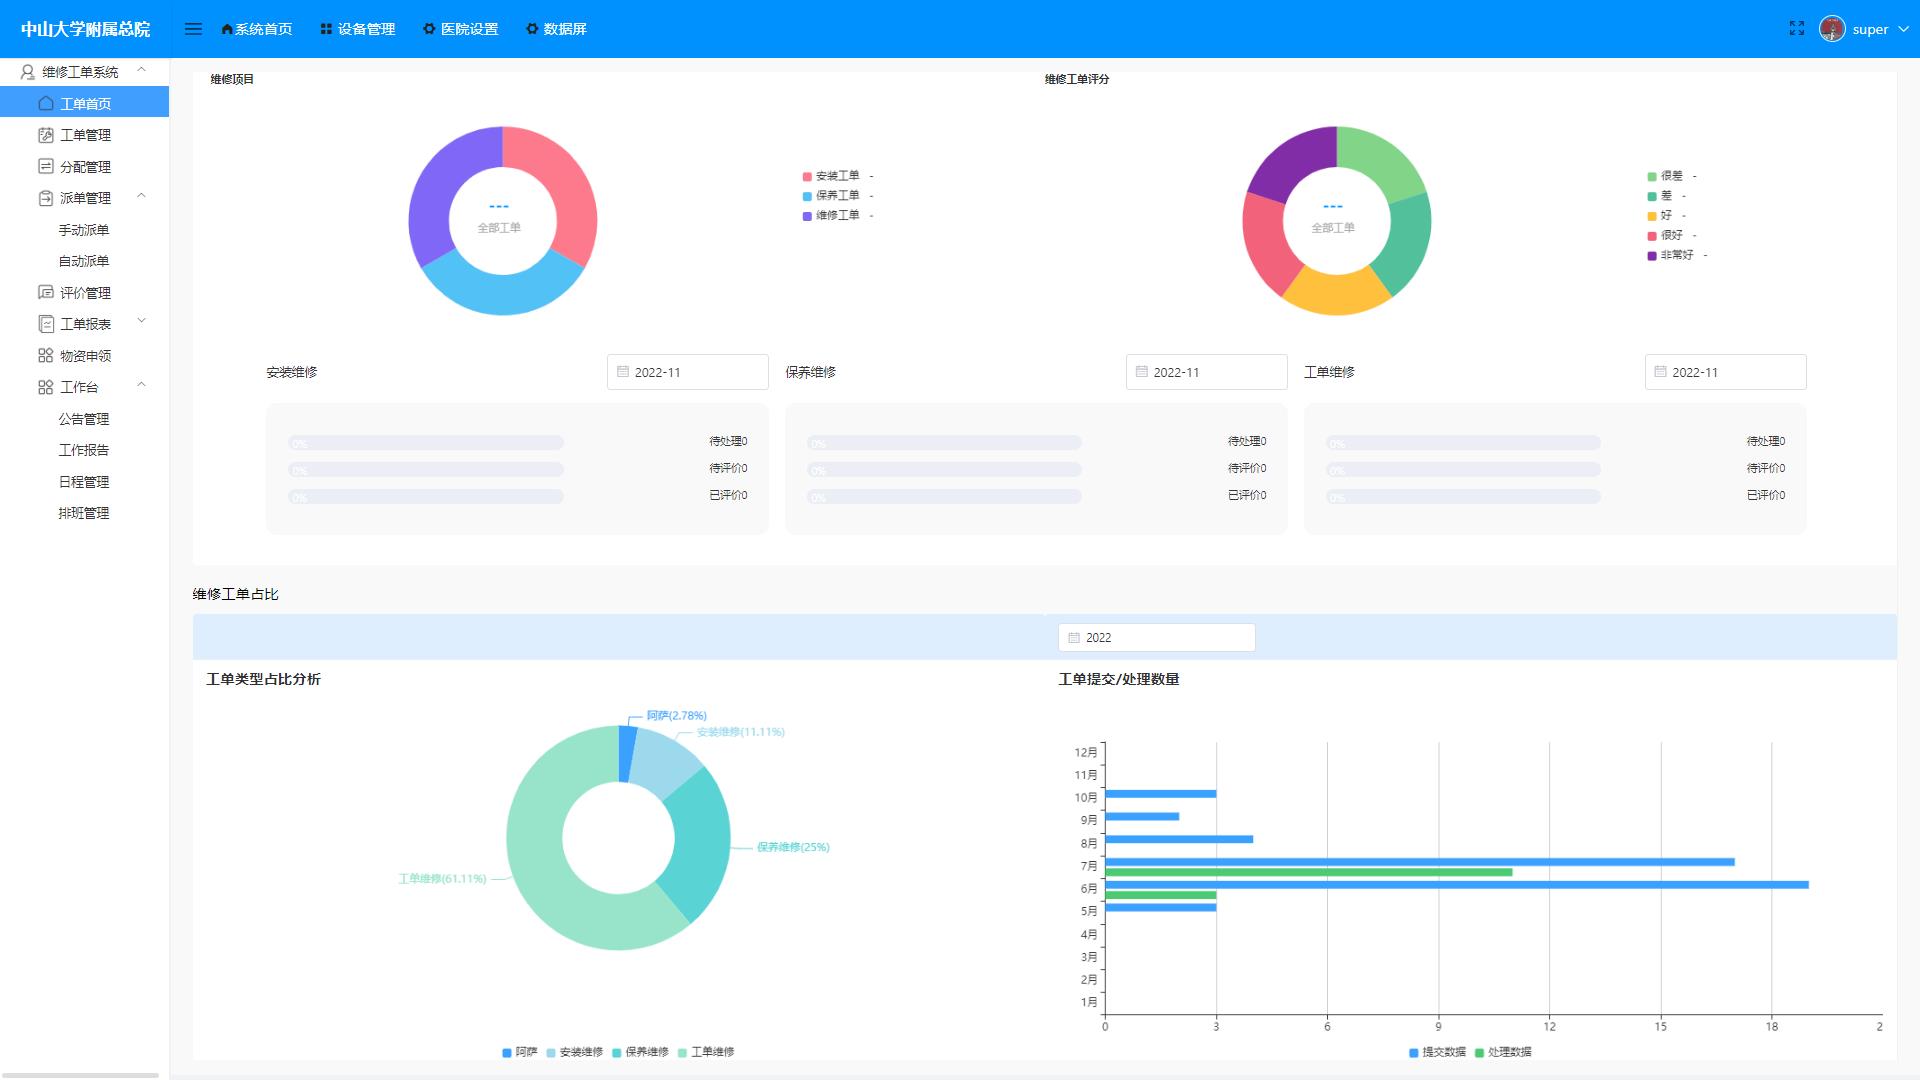The width and height of the screenshot is (1920, 1080).
Task: Open 工作报告 sidebar item
Action: coord(84,450)
